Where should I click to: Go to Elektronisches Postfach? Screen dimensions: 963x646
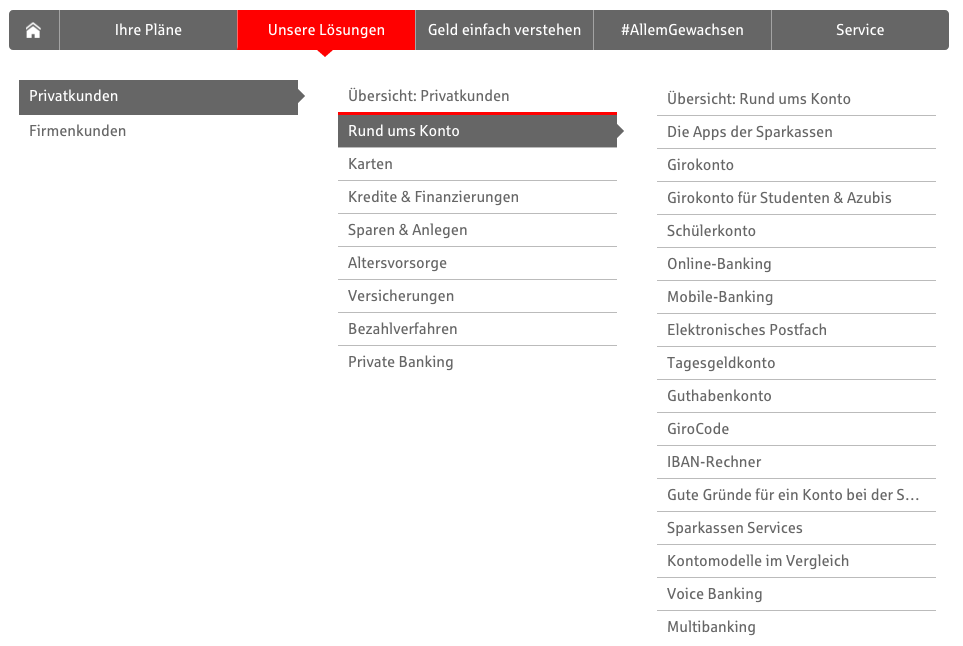coord(797,330)
